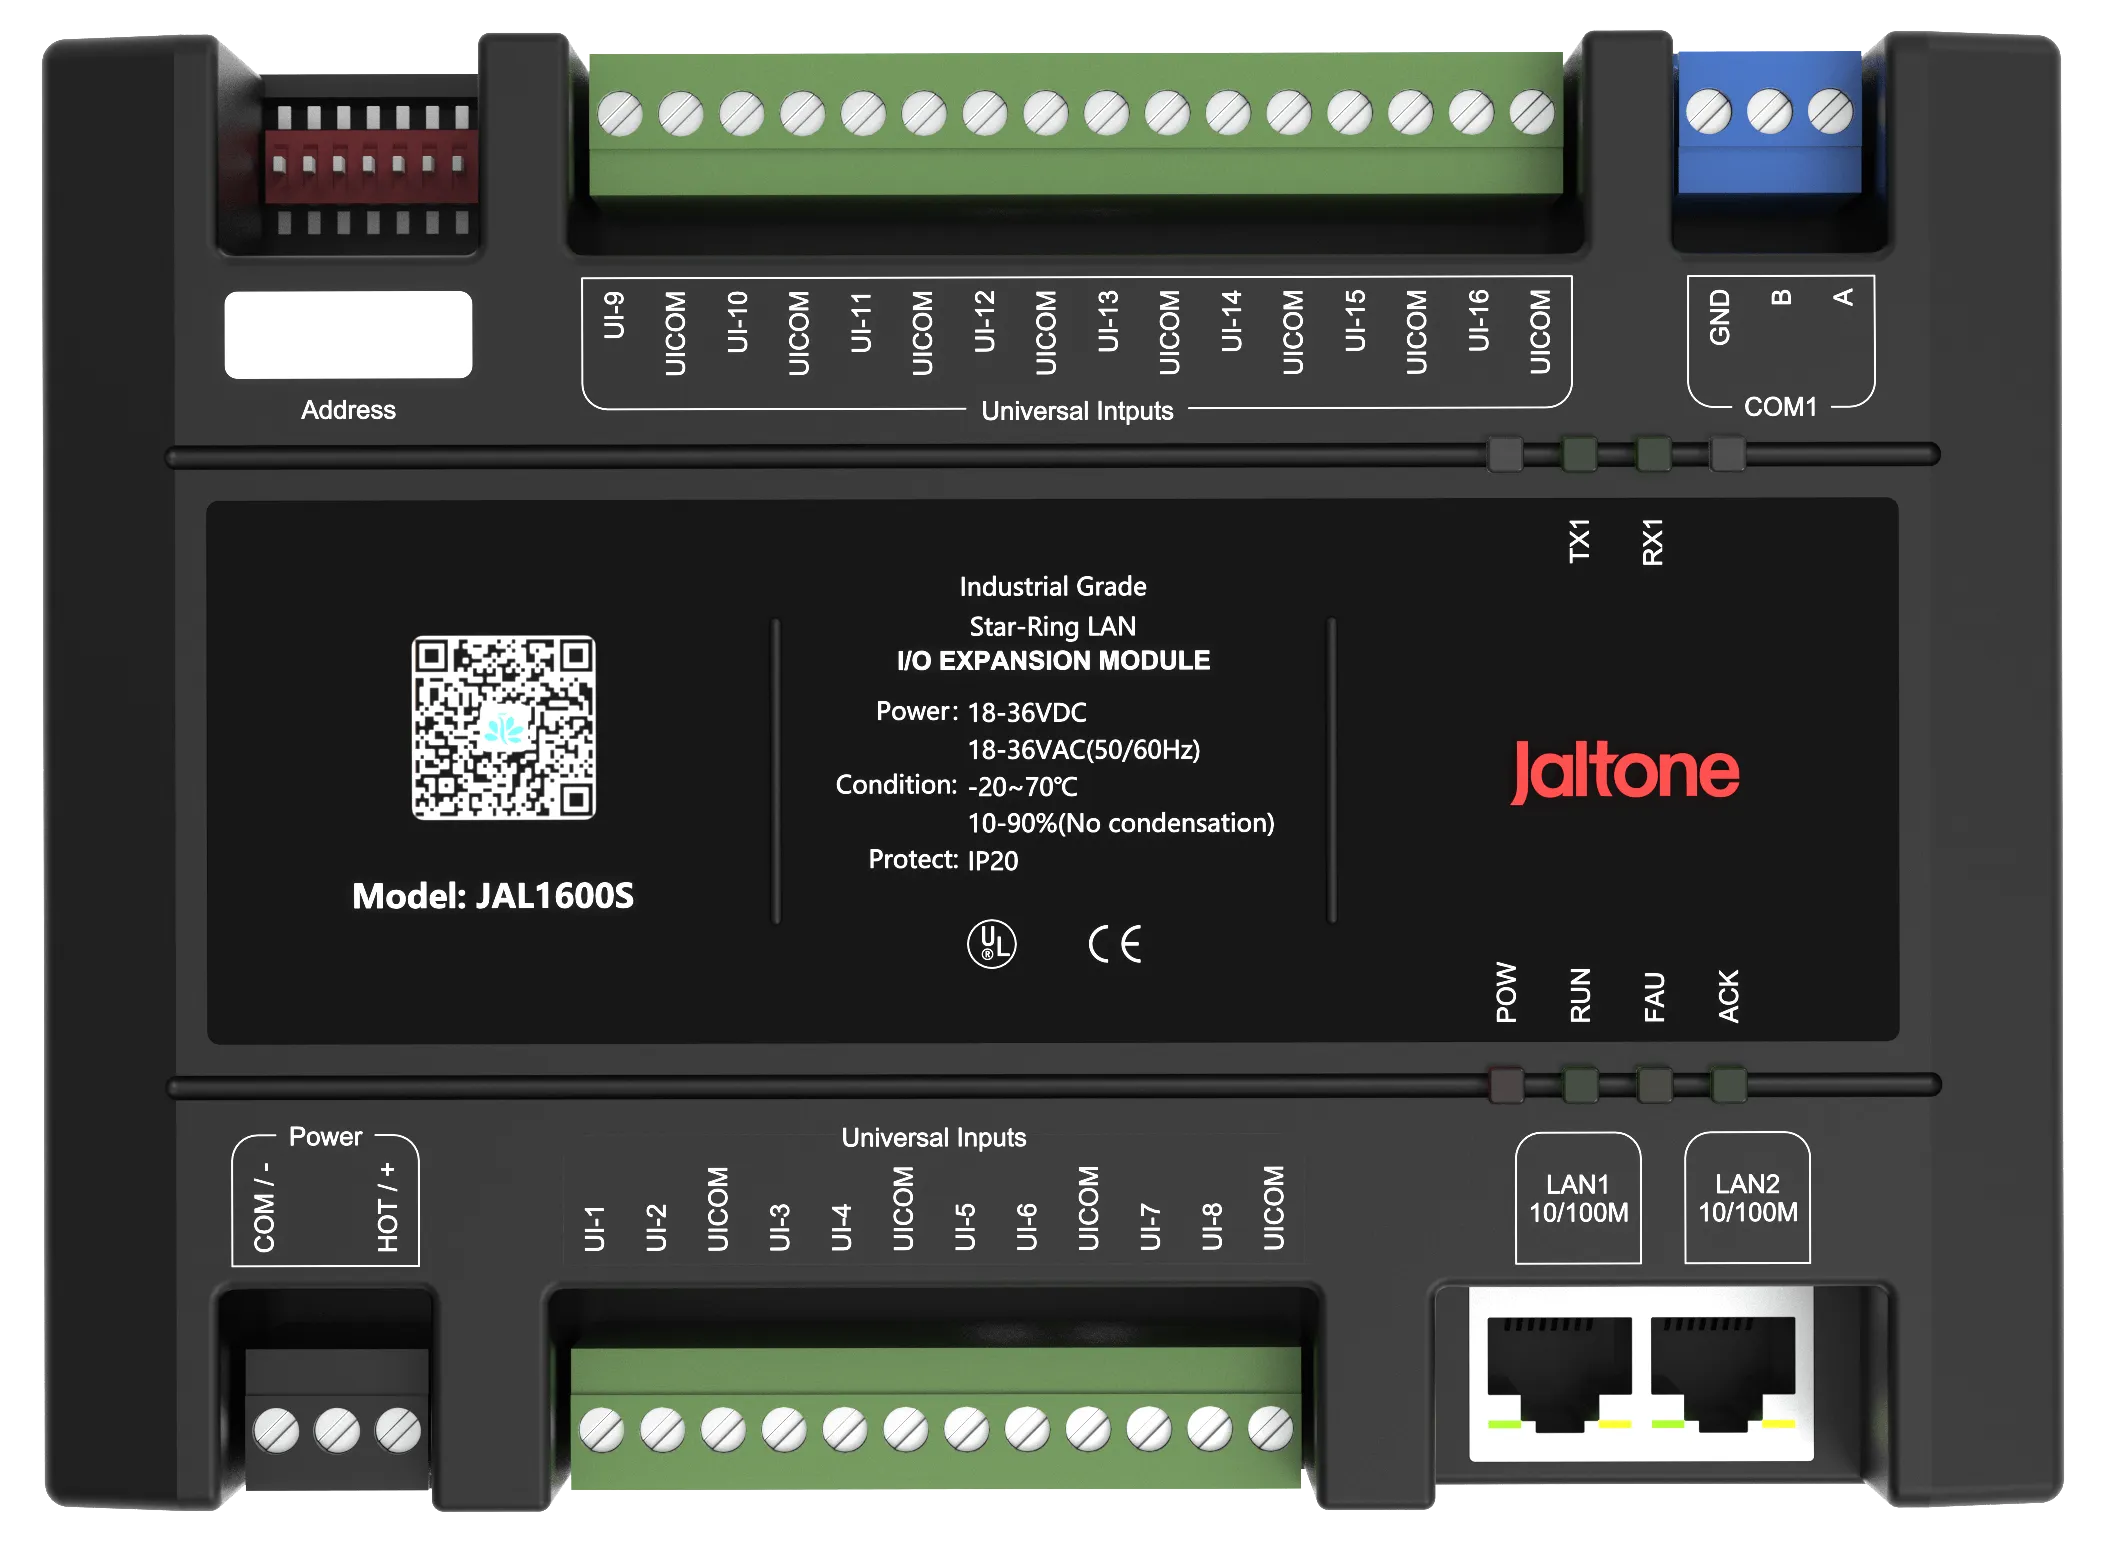Click the COM1 port group label

click(x=1780, y=407)
